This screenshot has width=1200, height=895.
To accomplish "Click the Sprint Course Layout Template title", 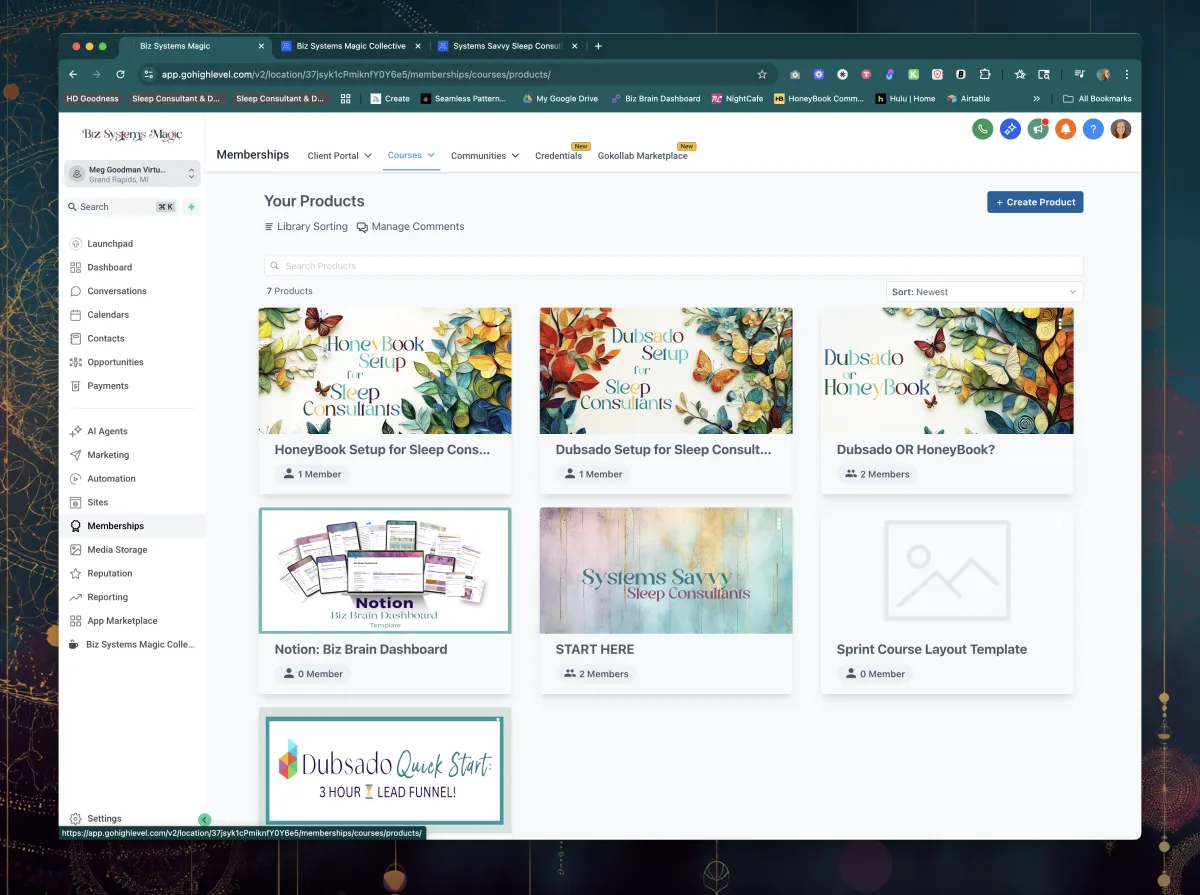I will click(x=932, y=650).
